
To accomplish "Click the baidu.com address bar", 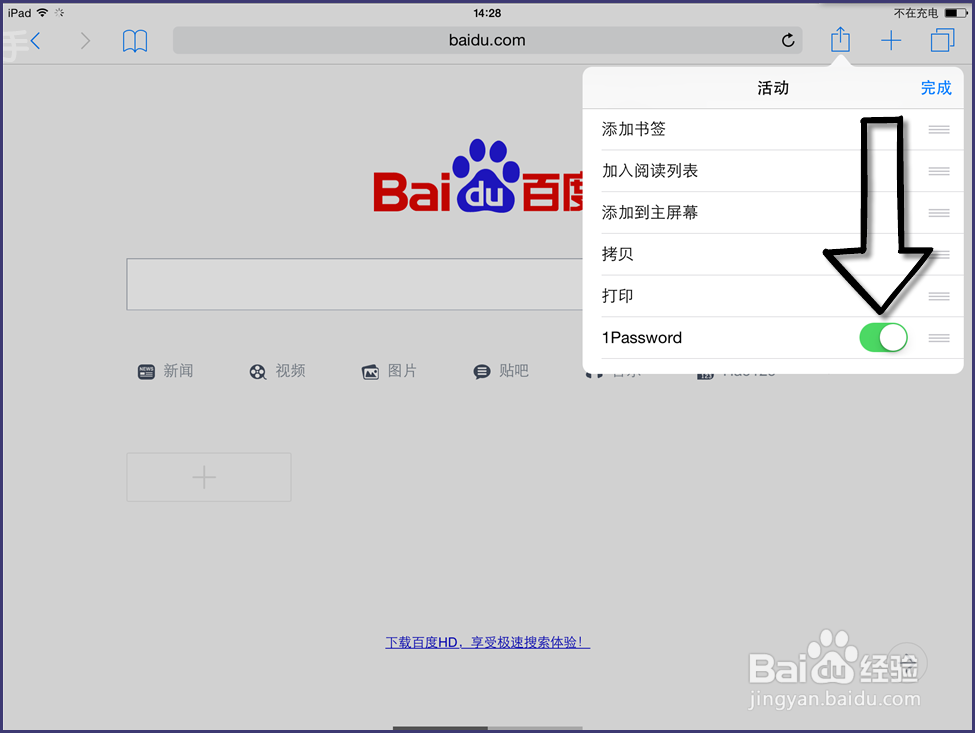I will [487, 40].
